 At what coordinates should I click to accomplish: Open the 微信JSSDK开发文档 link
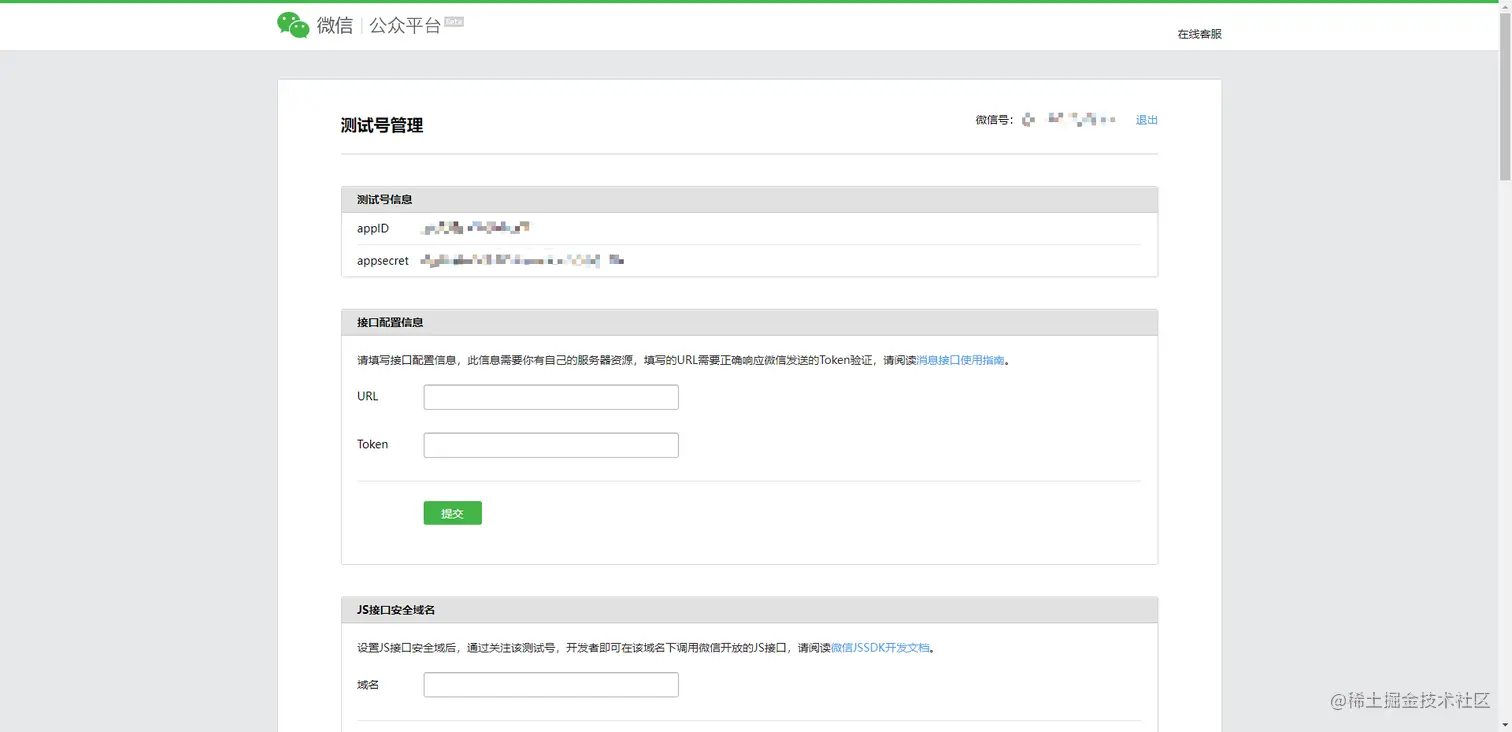click(880, 647)
